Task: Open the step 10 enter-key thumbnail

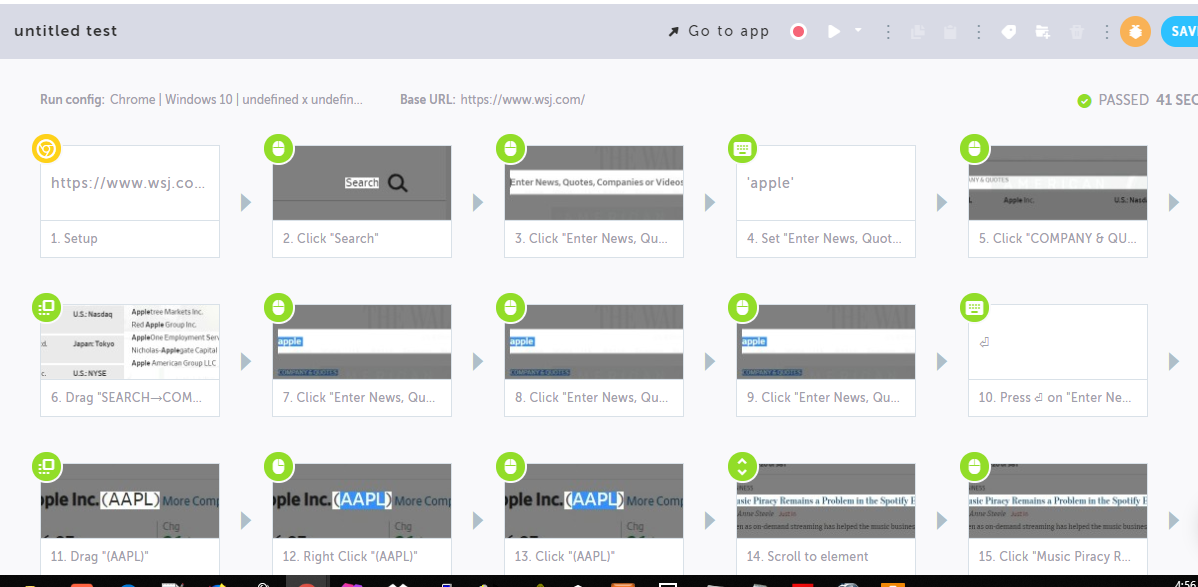Action: tap(1058, 342)
